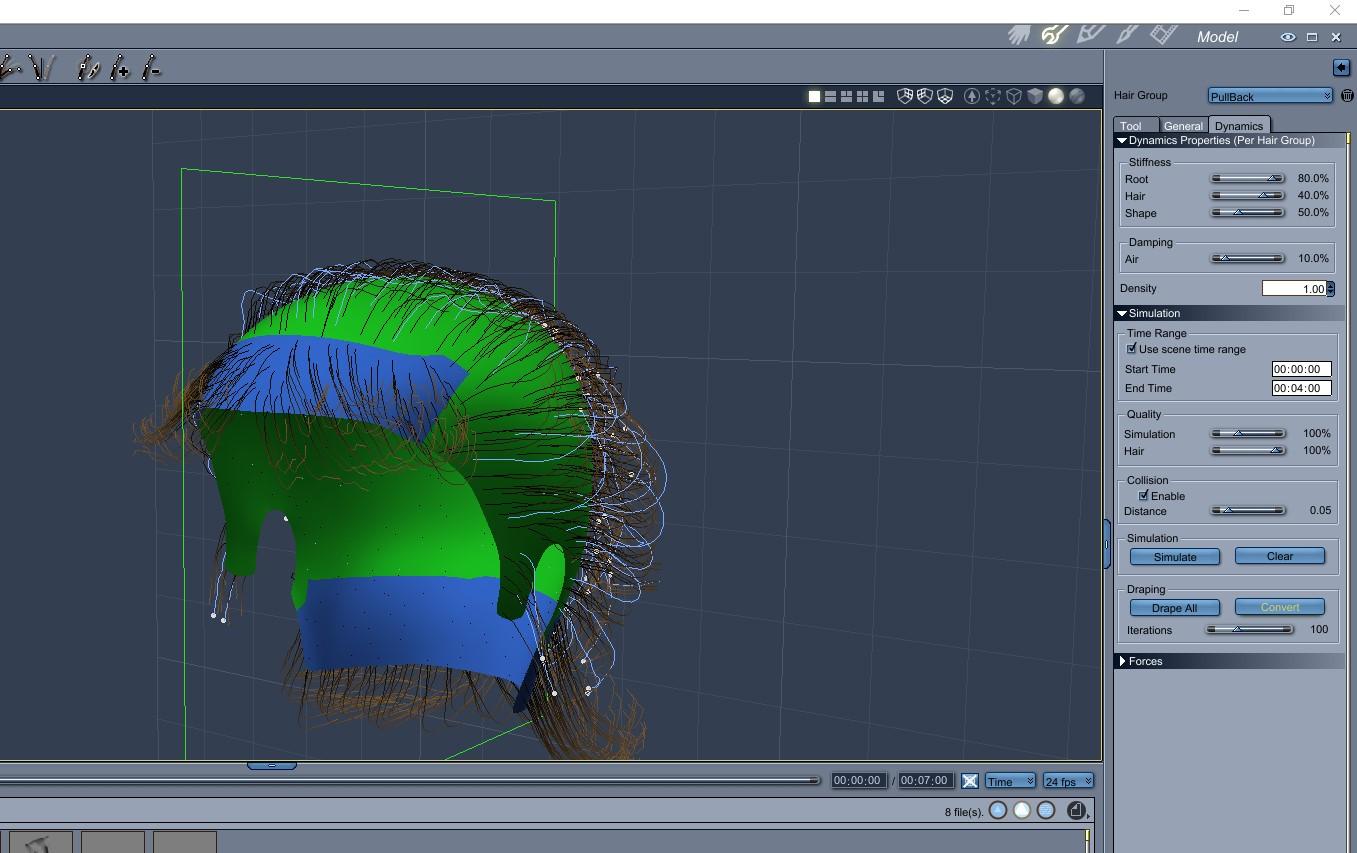Image resolution: width=1357 pixels, height=853 pixels.
Task: Collapse the Simulation section
Action: (1122, 313)
